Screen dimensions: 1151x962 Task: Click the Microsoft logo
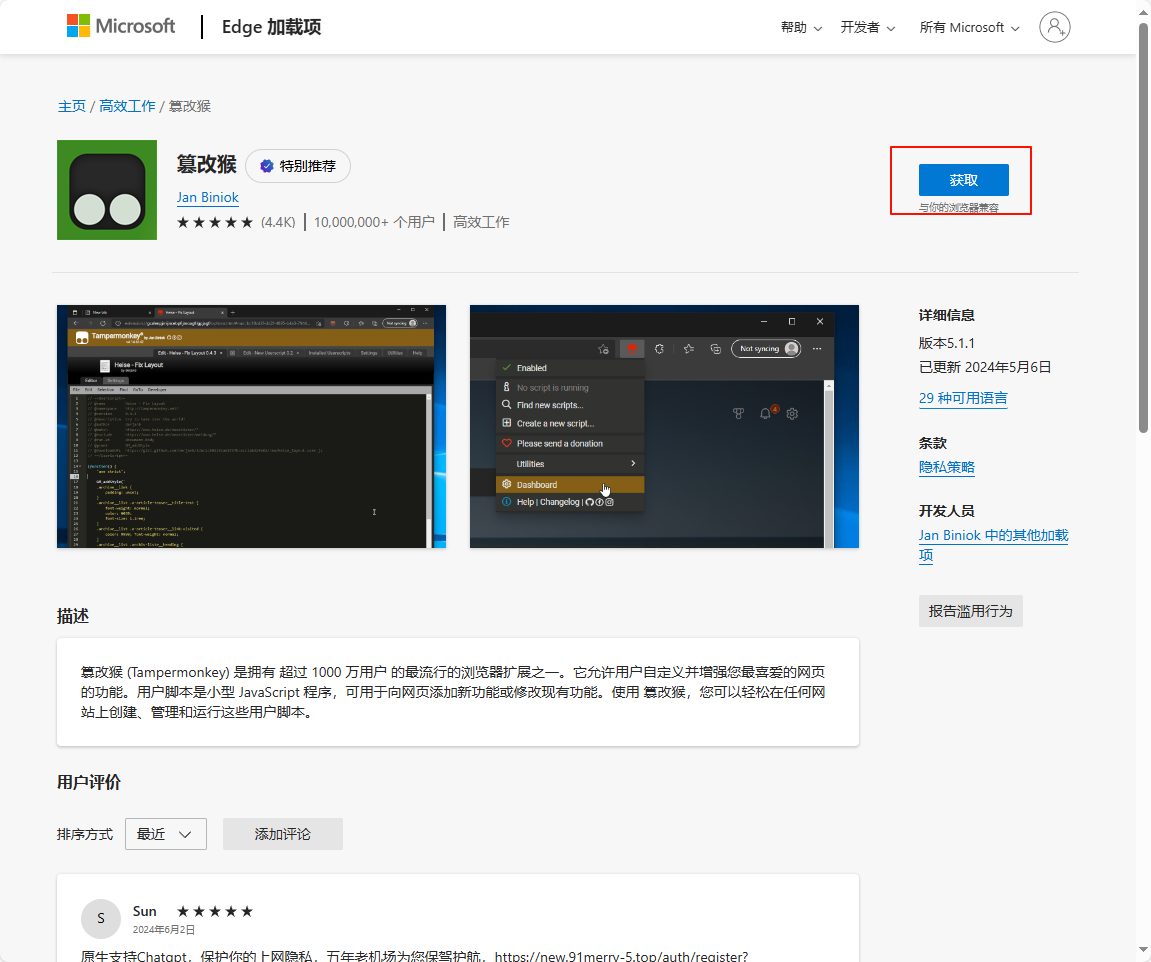click(121, 26)
